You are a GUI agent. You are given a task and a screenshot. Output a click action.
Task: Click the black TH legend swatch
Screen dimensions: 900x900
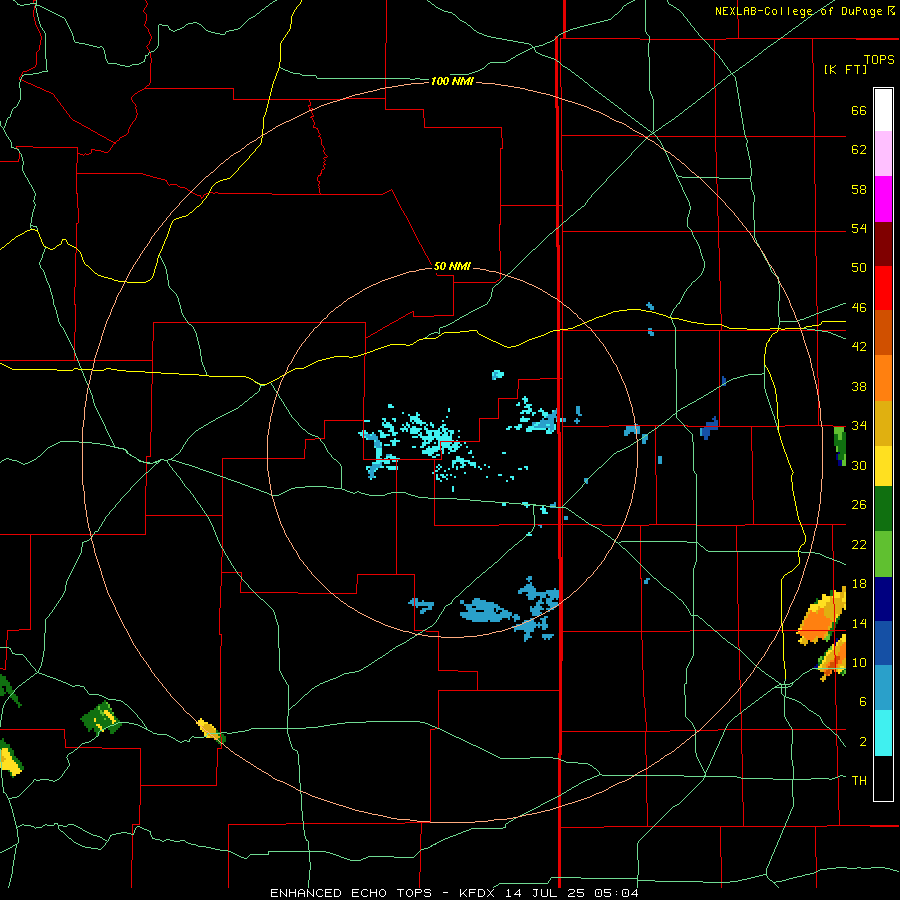click(x=883, y=778)
